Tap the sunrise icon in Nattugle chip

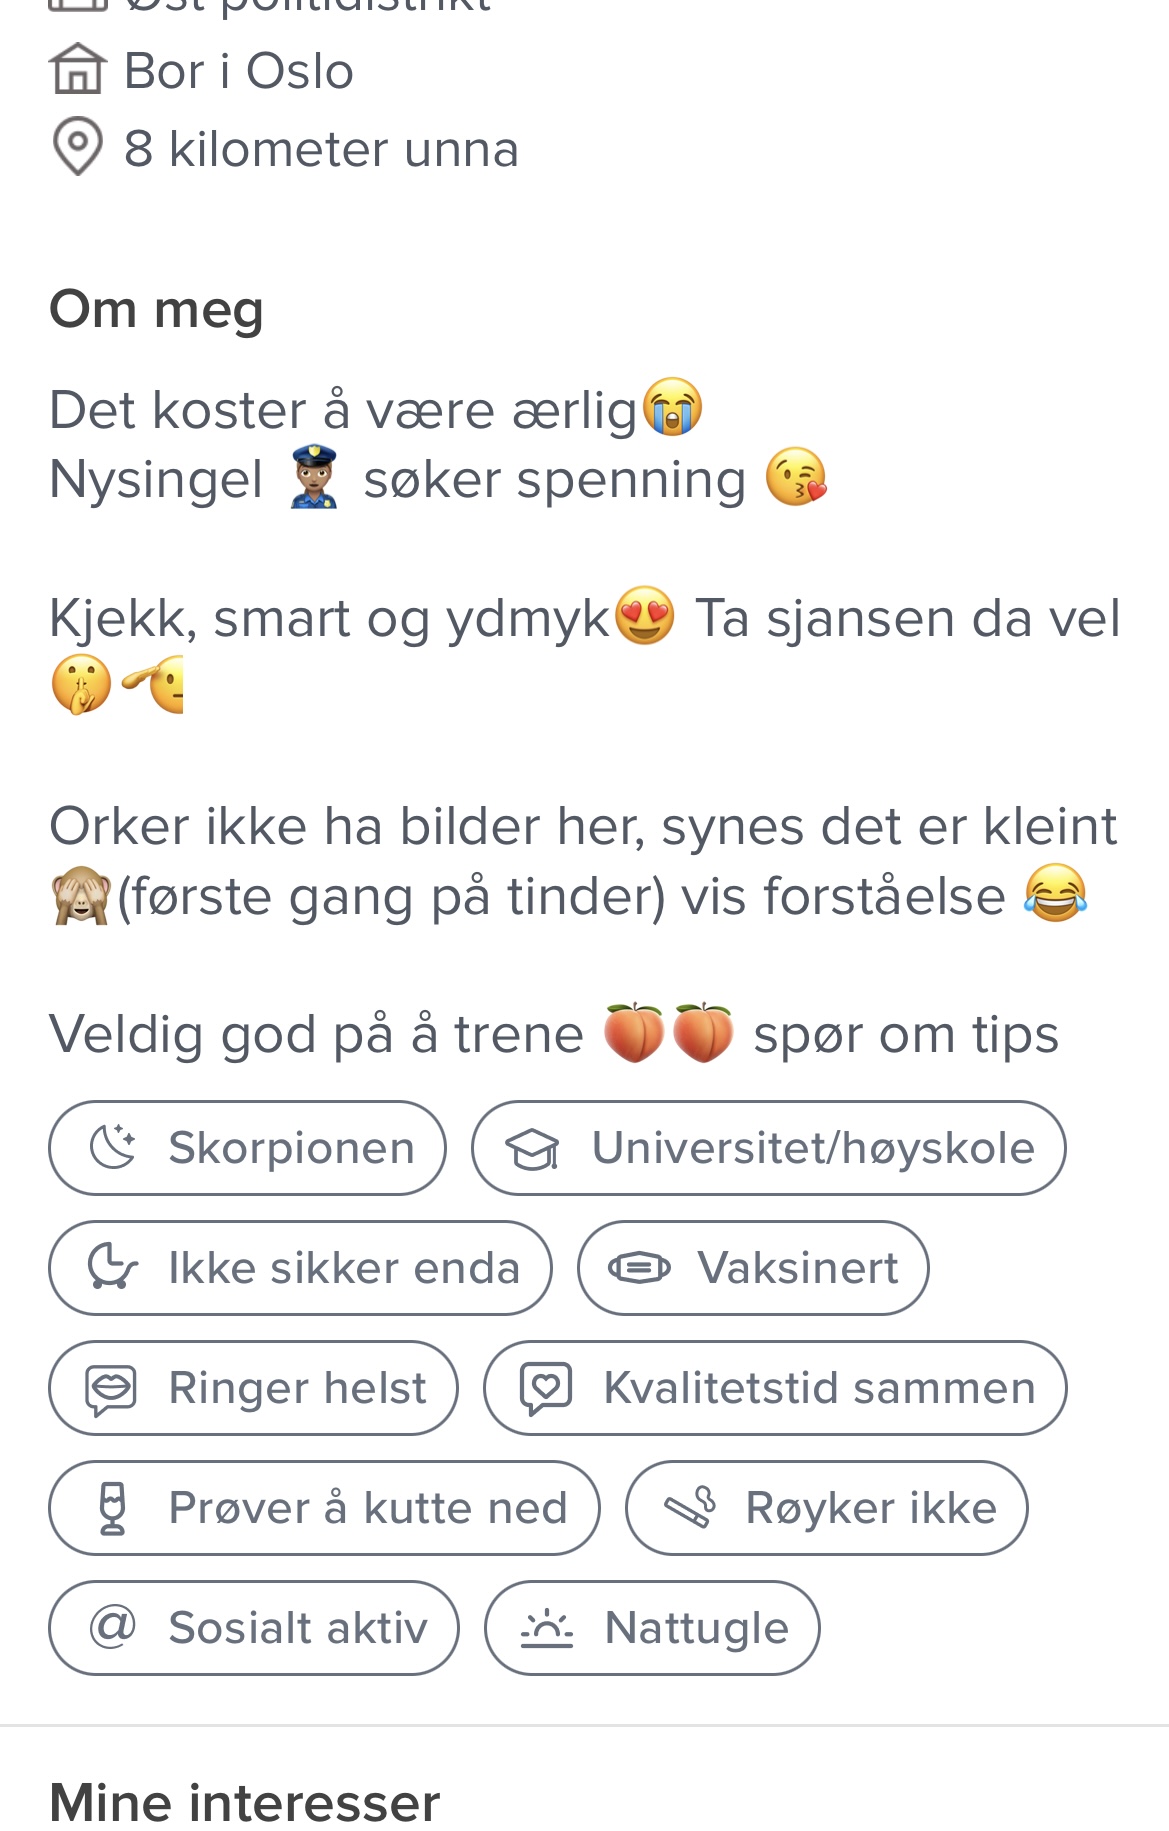[546, 1628]
